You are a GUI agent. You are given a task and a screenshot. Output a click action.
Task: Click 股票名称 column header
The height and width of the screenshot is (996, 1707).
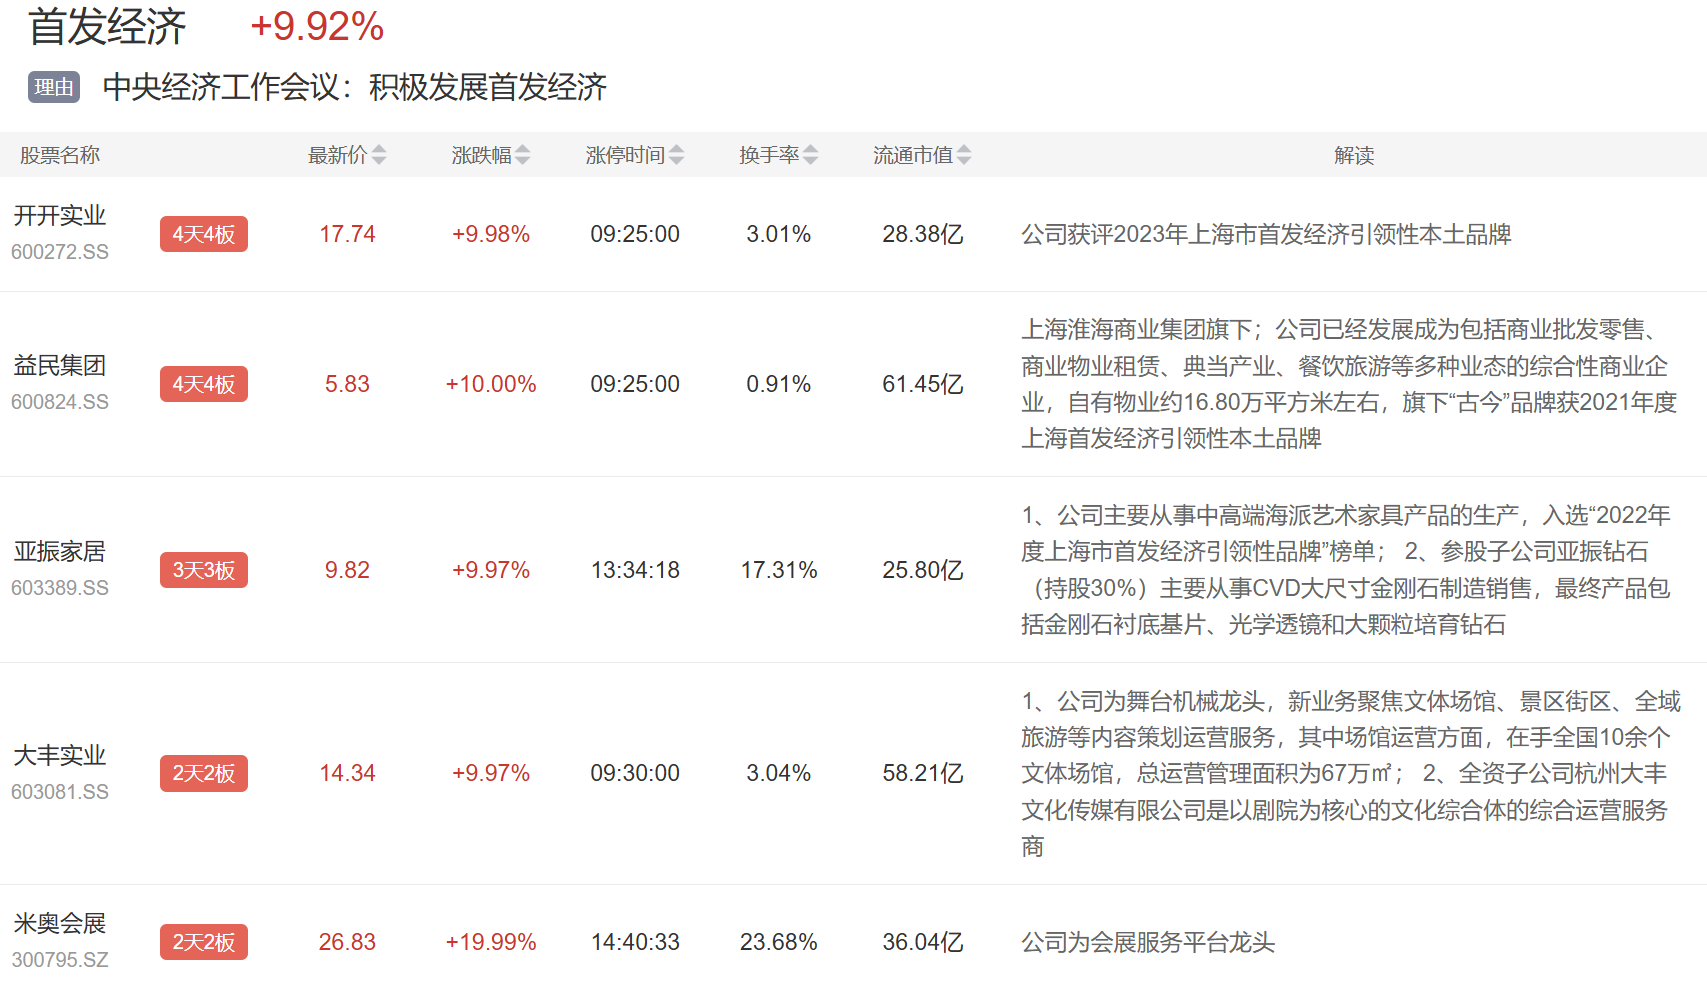[60, 155]
